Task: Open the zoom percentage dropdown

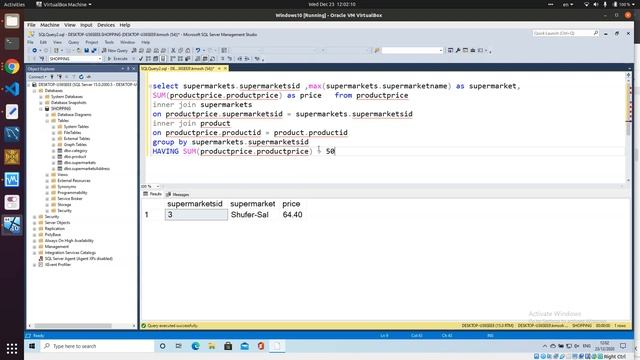Action: (x=158, y=187)
